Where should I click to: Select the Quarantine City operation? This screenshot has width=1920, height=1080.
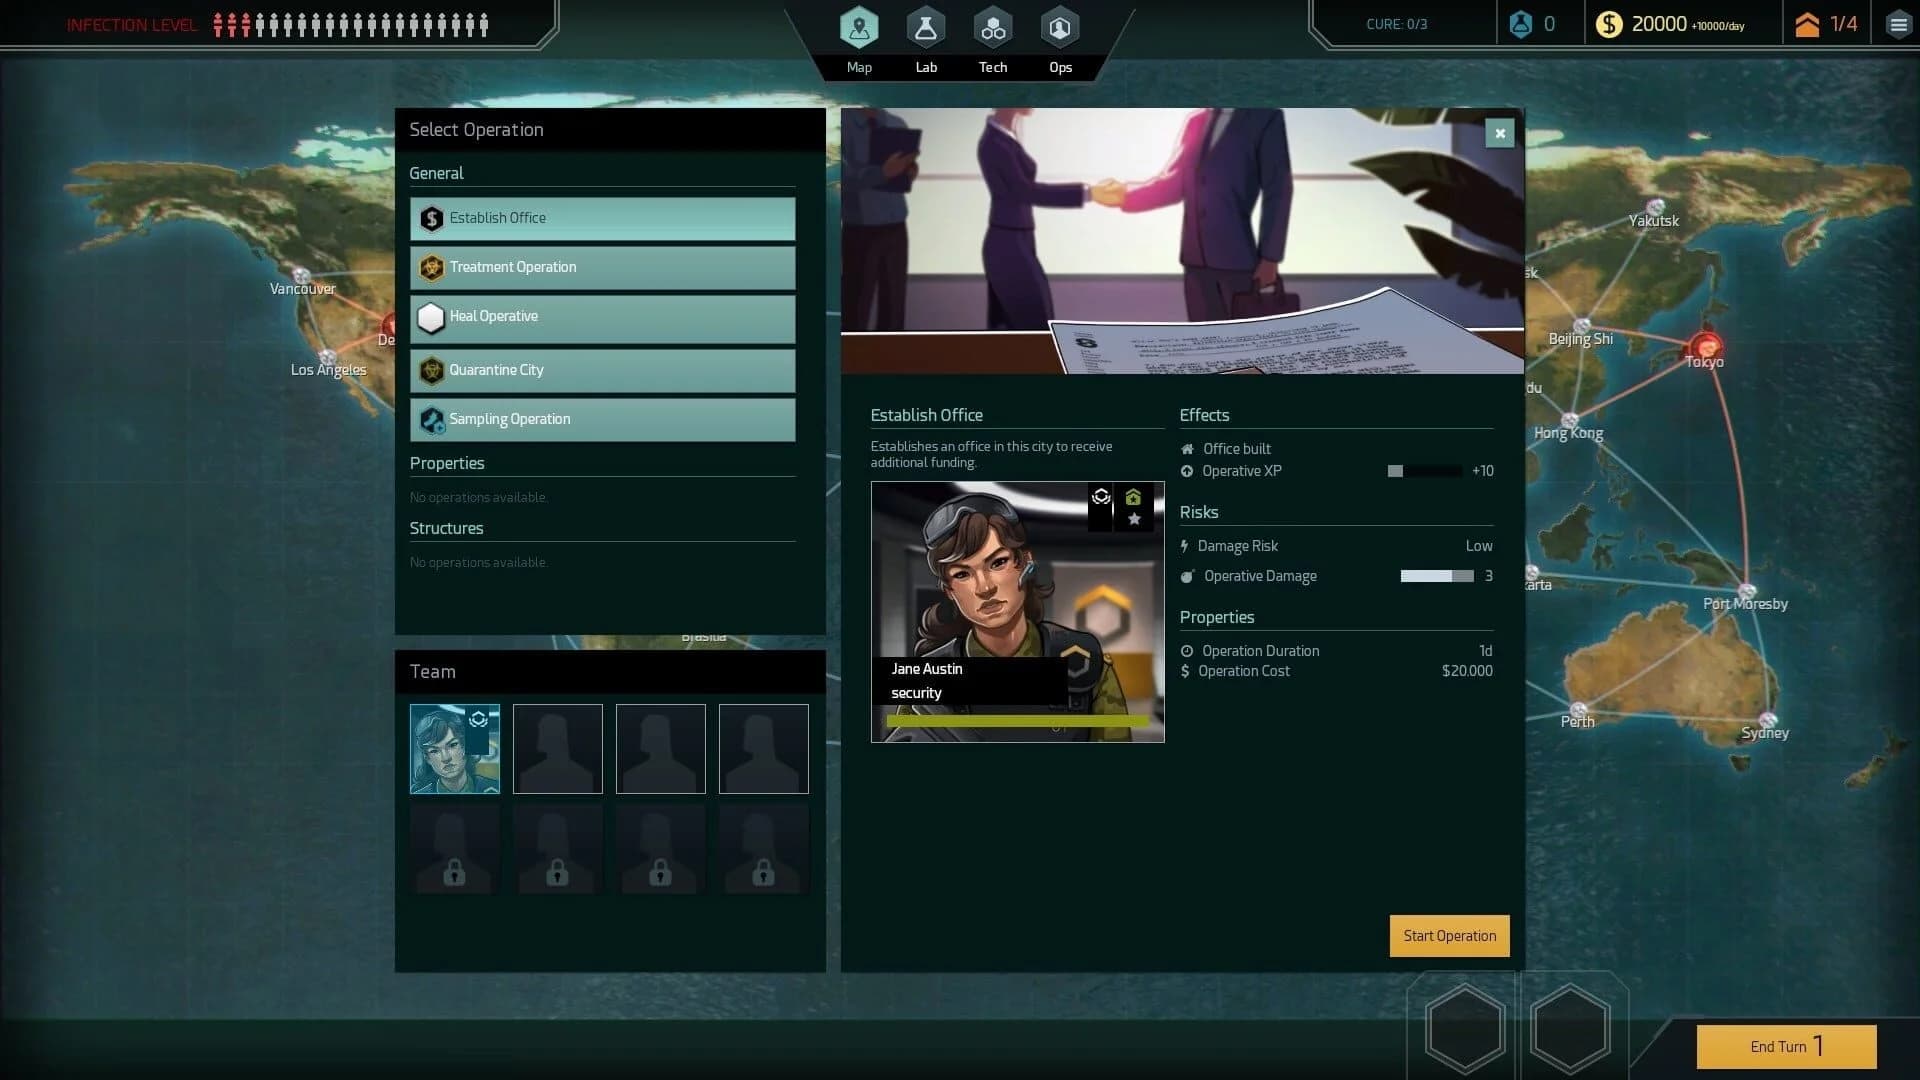[601, 370]
